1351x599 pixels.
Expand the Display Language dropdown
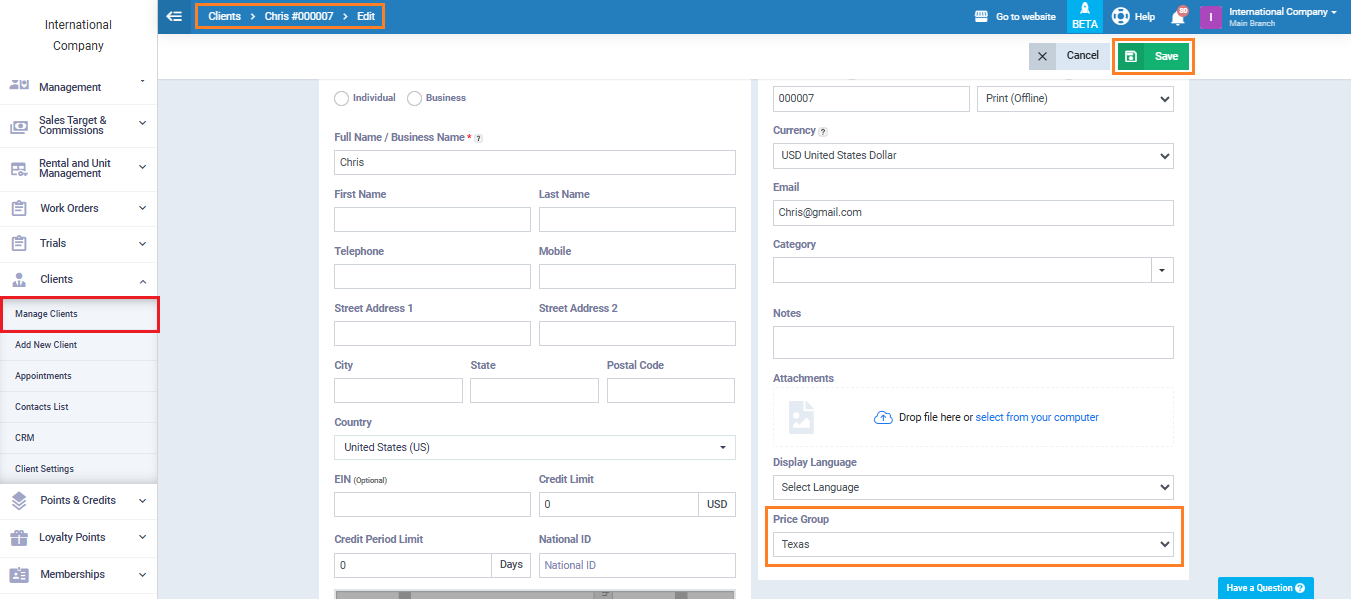click(972, 487)
